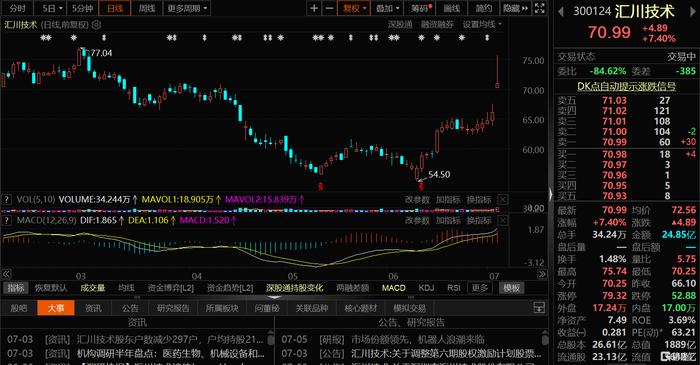Toggle the 深股通持股变化 indicator
Viewport: 700px width, 365px height.
coord(295,288)
